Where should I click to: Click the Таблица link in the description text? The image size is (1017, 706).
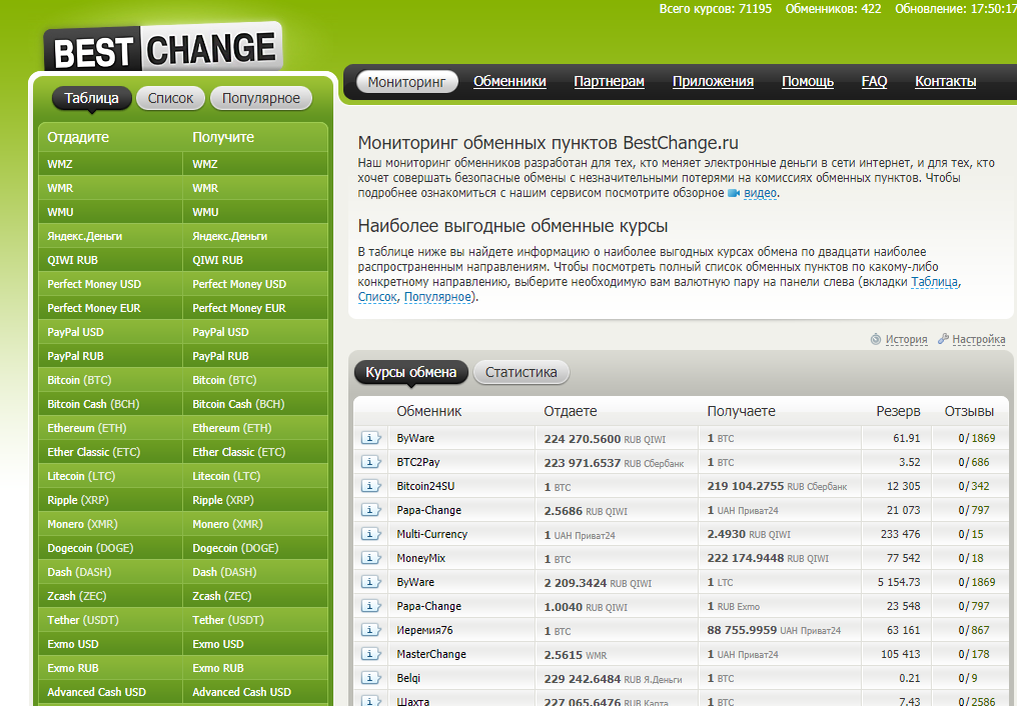coord(935,282)
